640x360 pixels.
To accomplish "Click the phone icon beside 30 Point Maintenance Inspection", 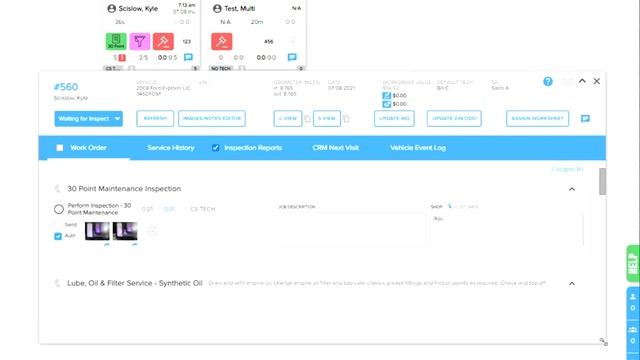I will (57, 189).
